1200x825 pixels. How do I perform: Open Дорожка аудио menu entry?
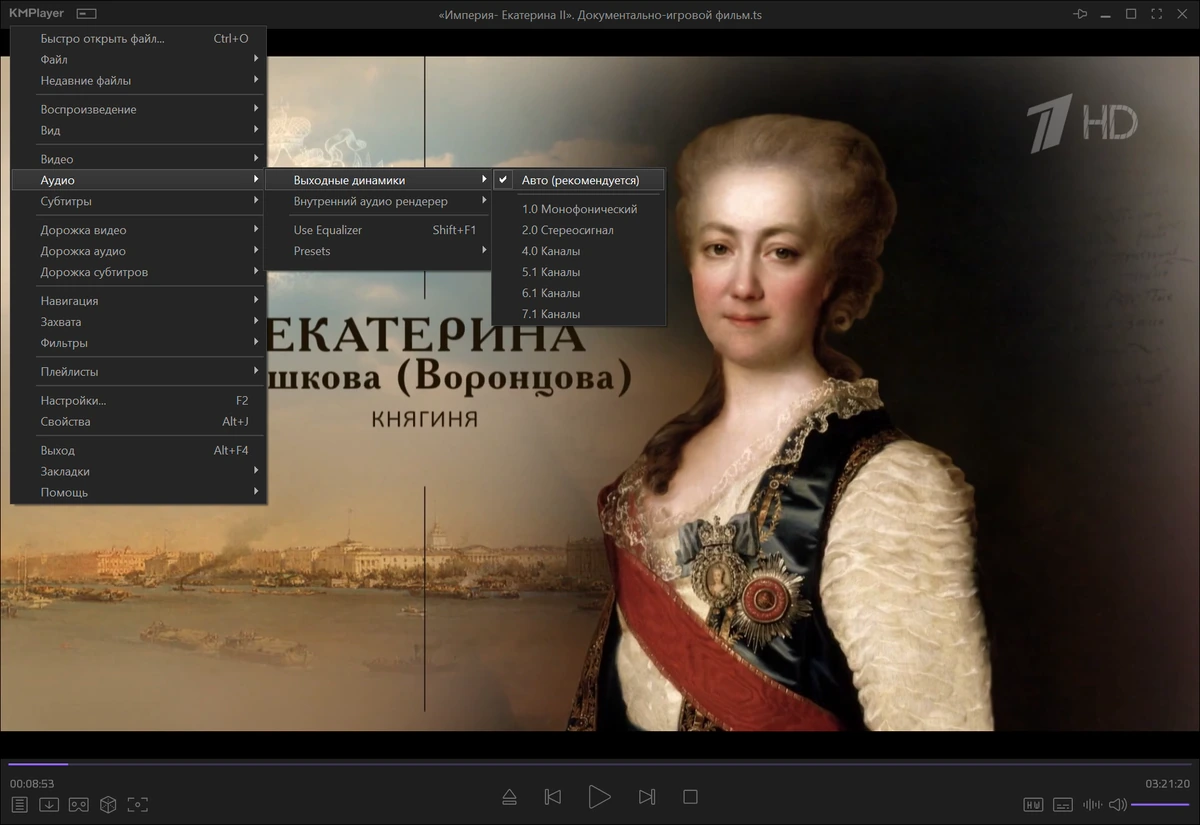coord(138,251)
